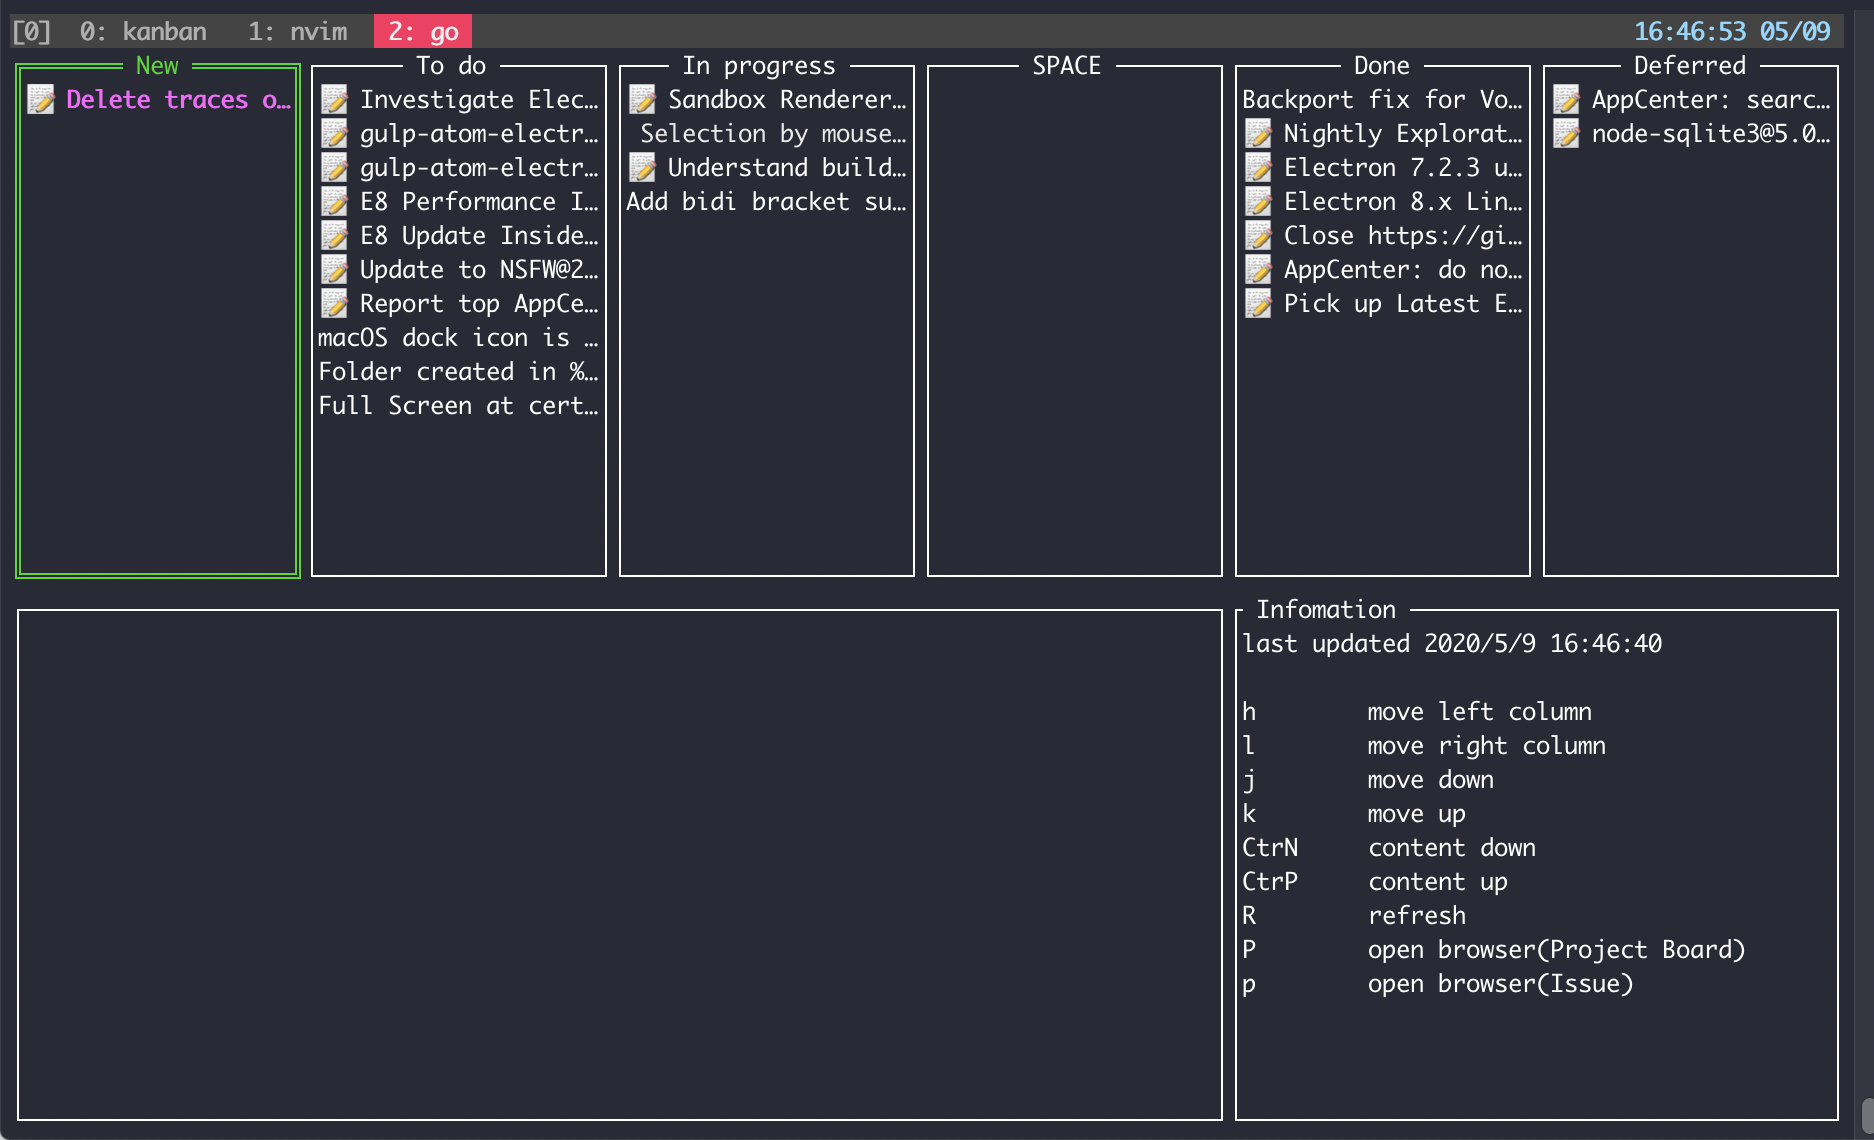The height and width of the screenshot is (1140, 1874).
Task: Click the 'move left column' help line
Action: 1417,711
